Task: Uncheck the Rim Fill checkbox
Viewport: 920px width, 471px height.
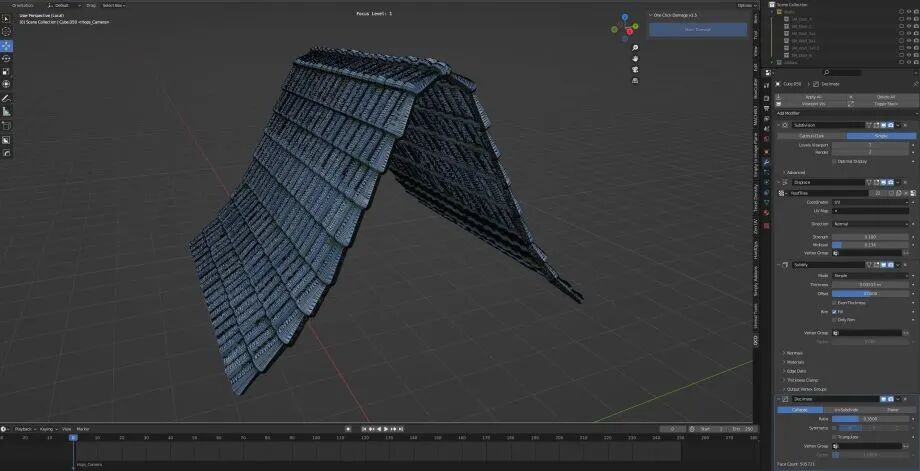Action: (835, 312)
